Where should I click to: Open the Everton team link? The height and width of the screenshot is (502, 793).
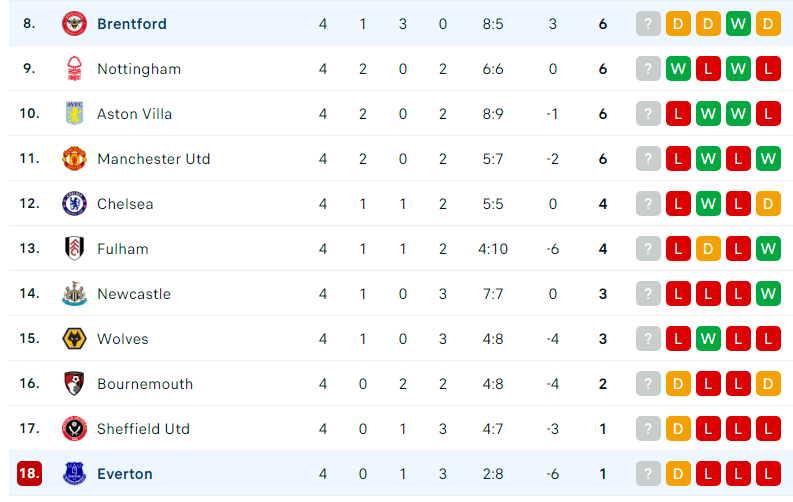click(125, 474)
